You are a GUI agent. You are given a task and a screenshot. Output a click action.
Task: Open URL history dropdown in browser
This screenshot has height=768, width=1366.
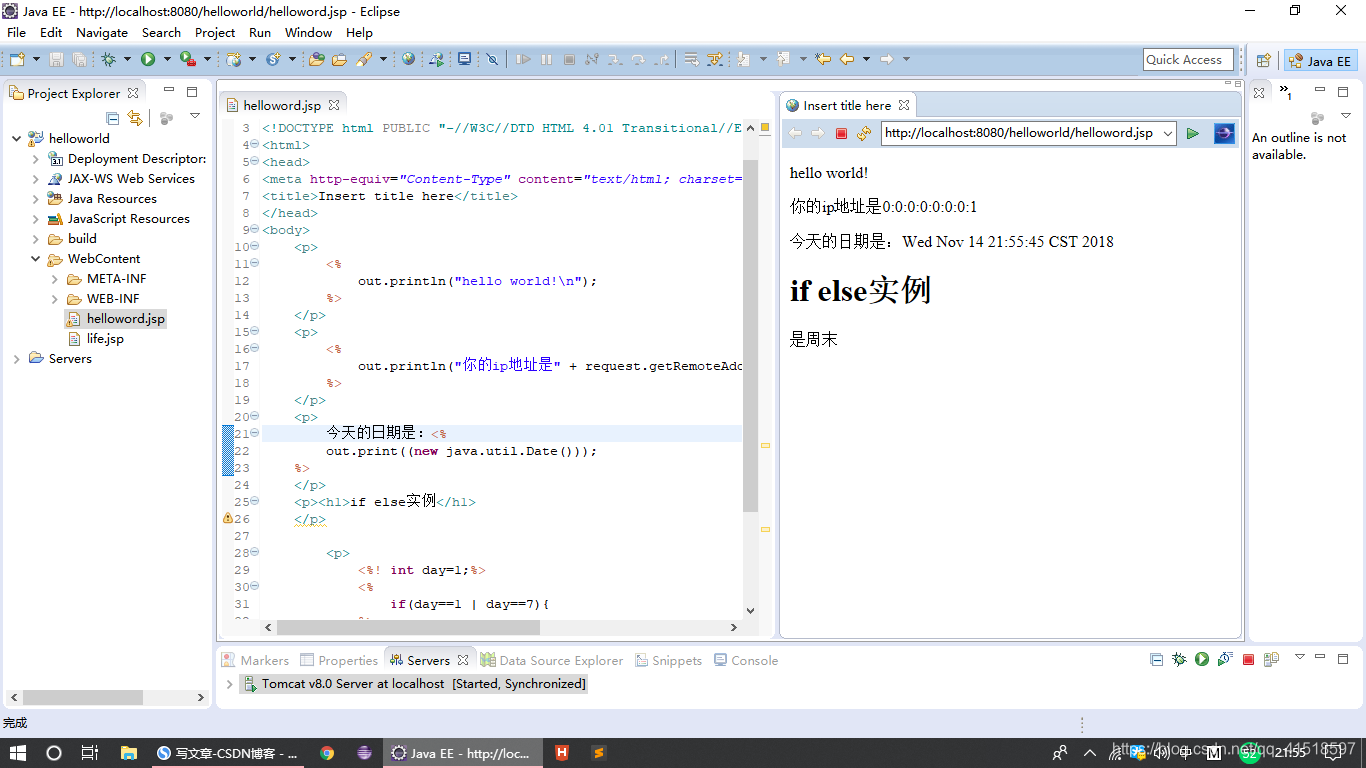click(x=1167, y=133)
